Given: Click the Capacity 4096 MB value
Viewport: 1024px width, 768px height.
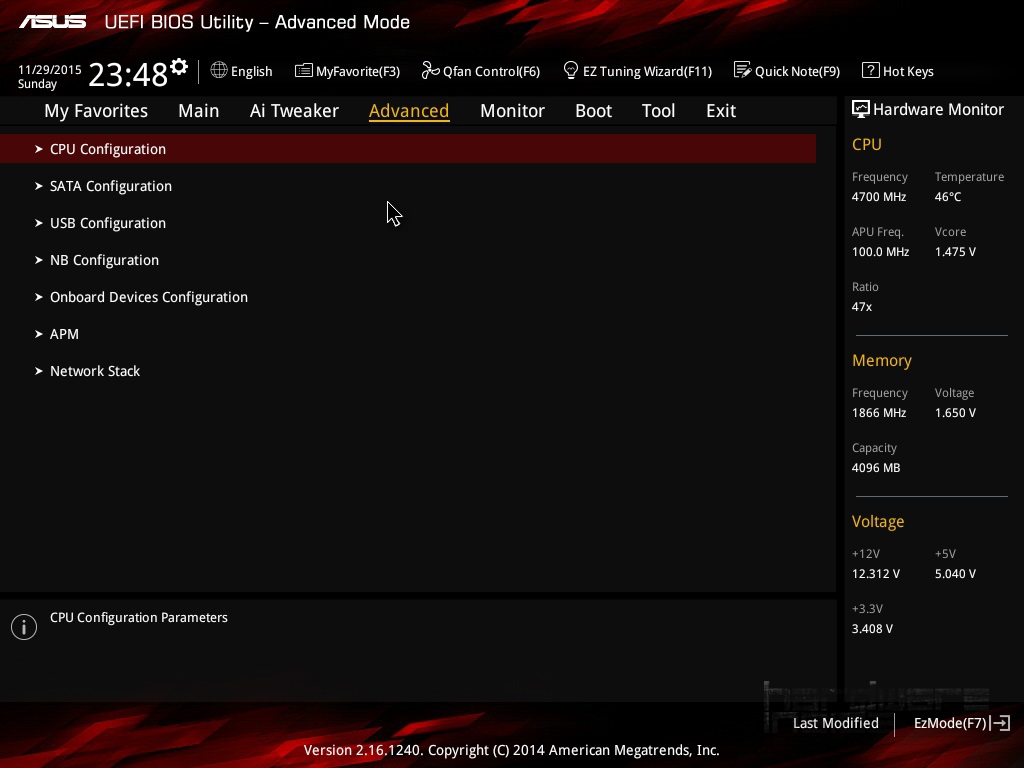Looking at the screenshot, I should pyautogui.click(x=876, y=468).
